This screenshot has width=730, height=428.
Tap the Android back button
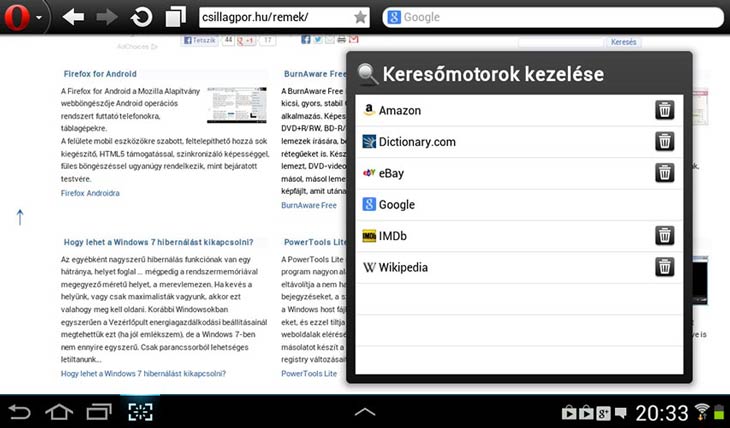(x=20, y=412)
